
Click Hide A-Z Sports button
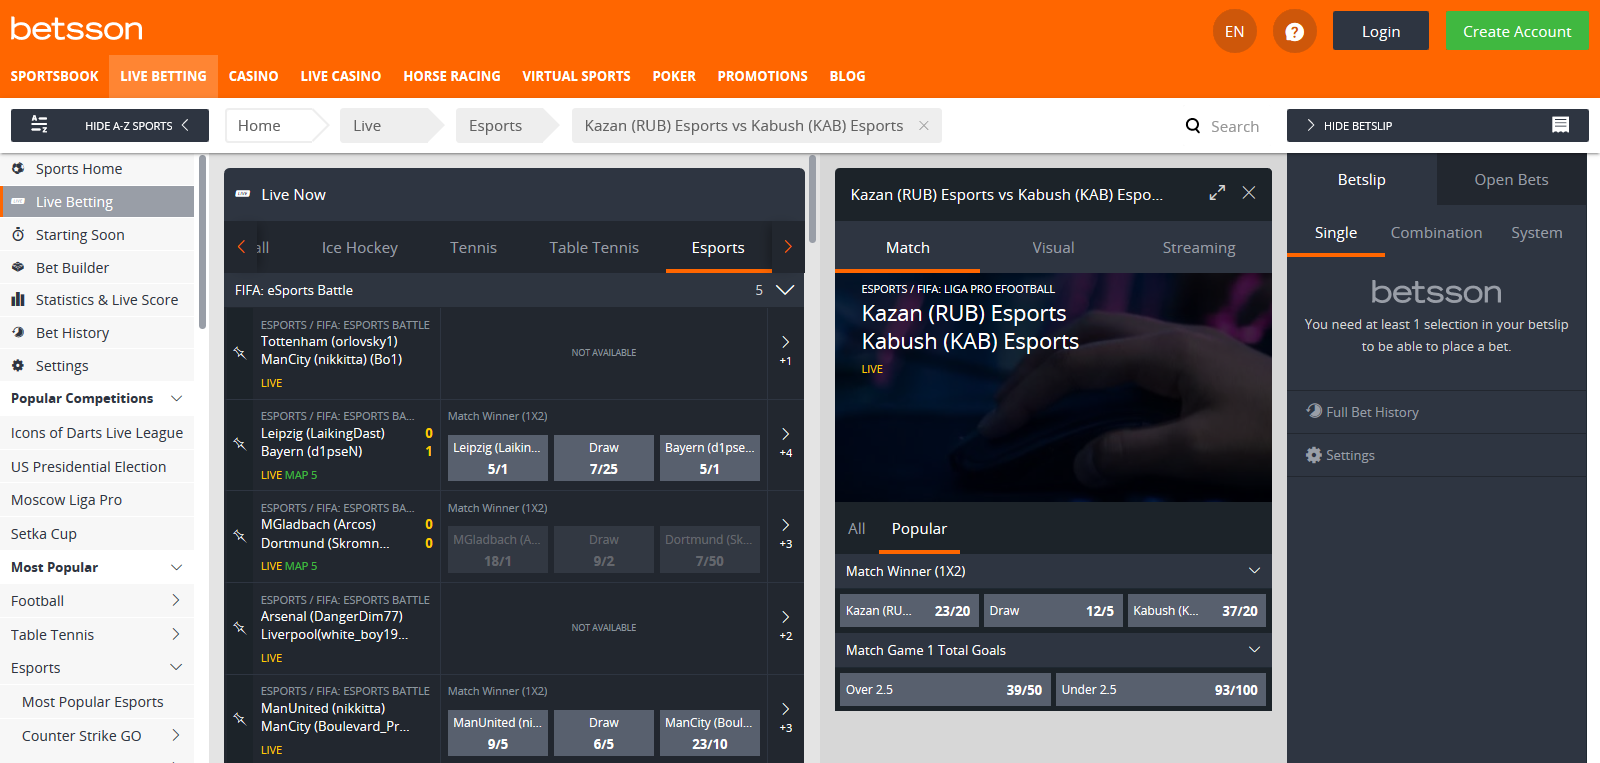coord(110,125)
